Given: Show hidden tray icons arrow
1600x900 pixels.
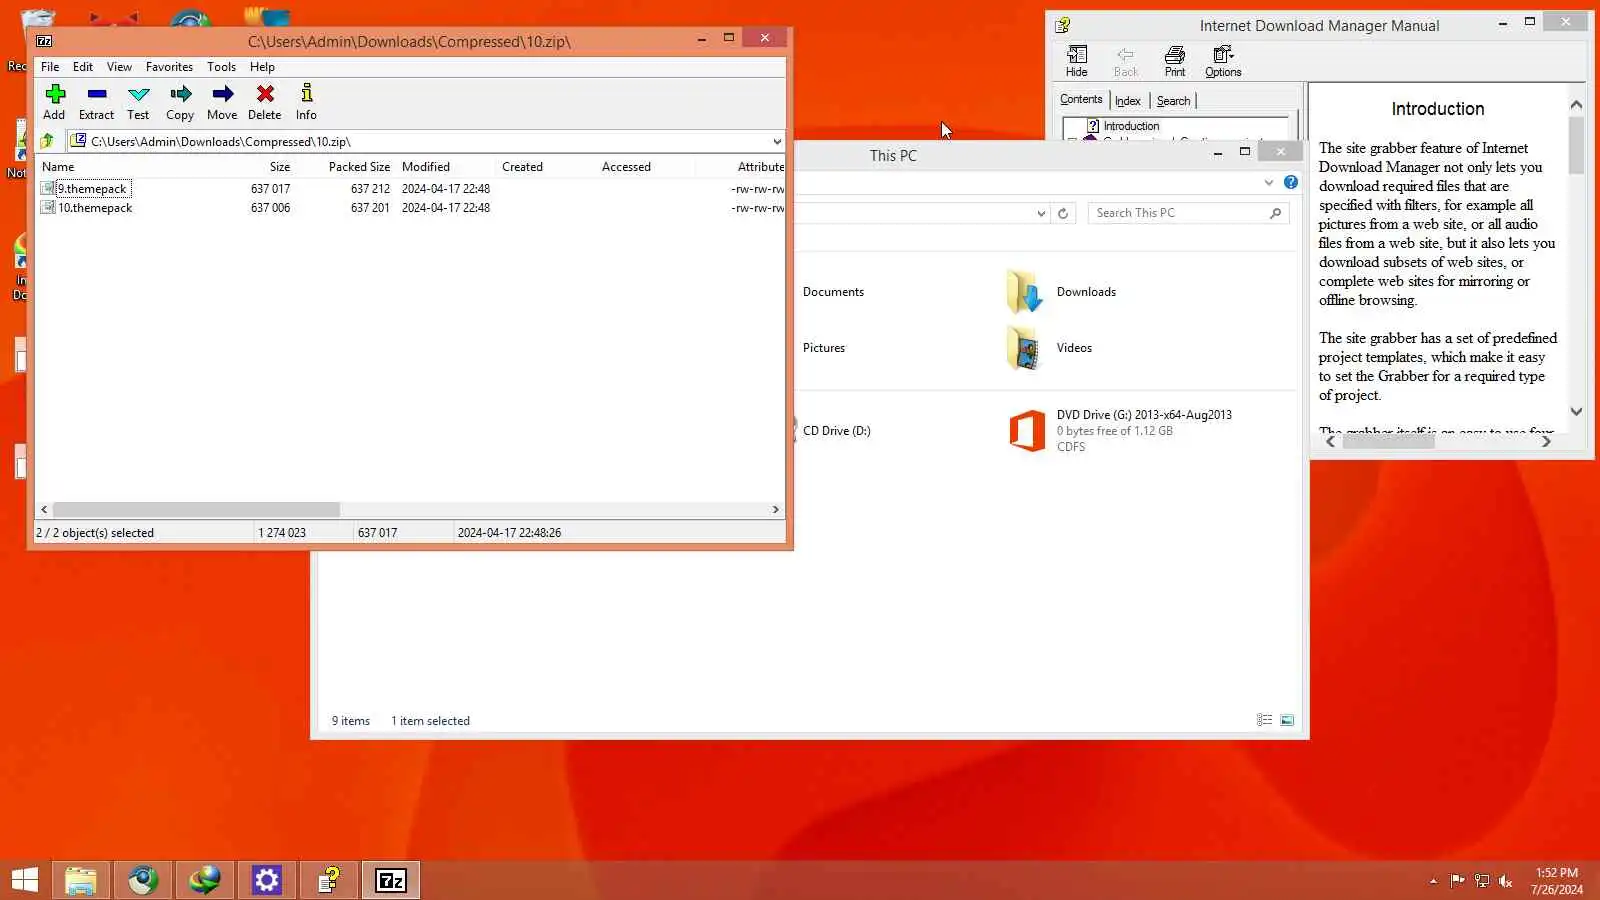Looking at the screenshot, I should click(x=1433, y=881).
